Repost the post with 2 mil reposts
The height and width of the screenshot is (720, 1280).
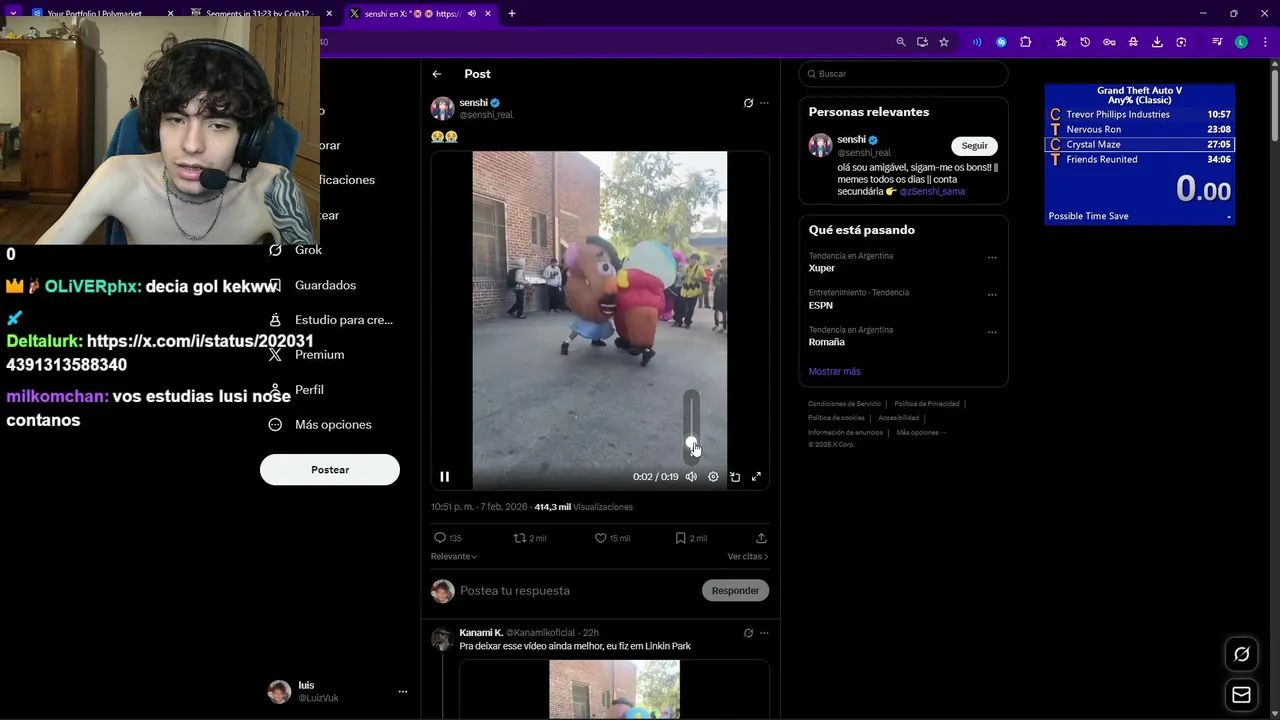pos(529,538)
